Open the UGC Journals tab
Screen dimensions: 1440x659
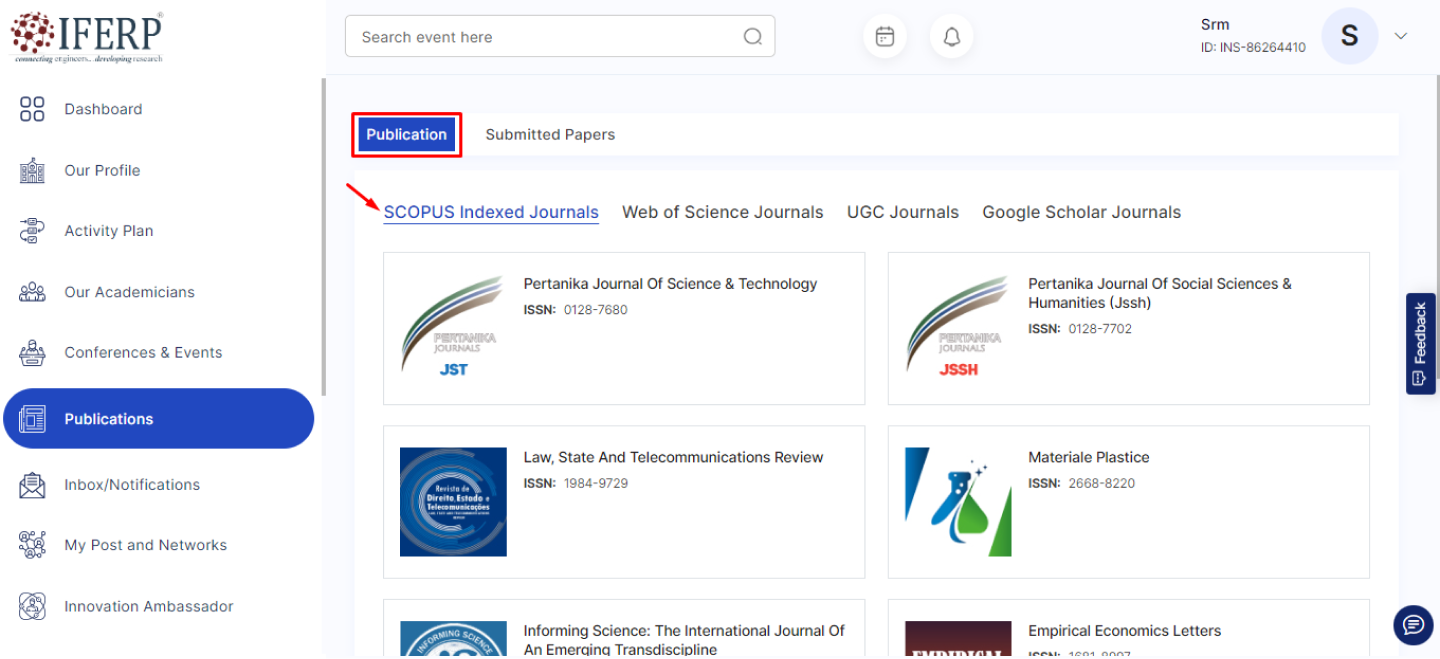tap(902, 212)
